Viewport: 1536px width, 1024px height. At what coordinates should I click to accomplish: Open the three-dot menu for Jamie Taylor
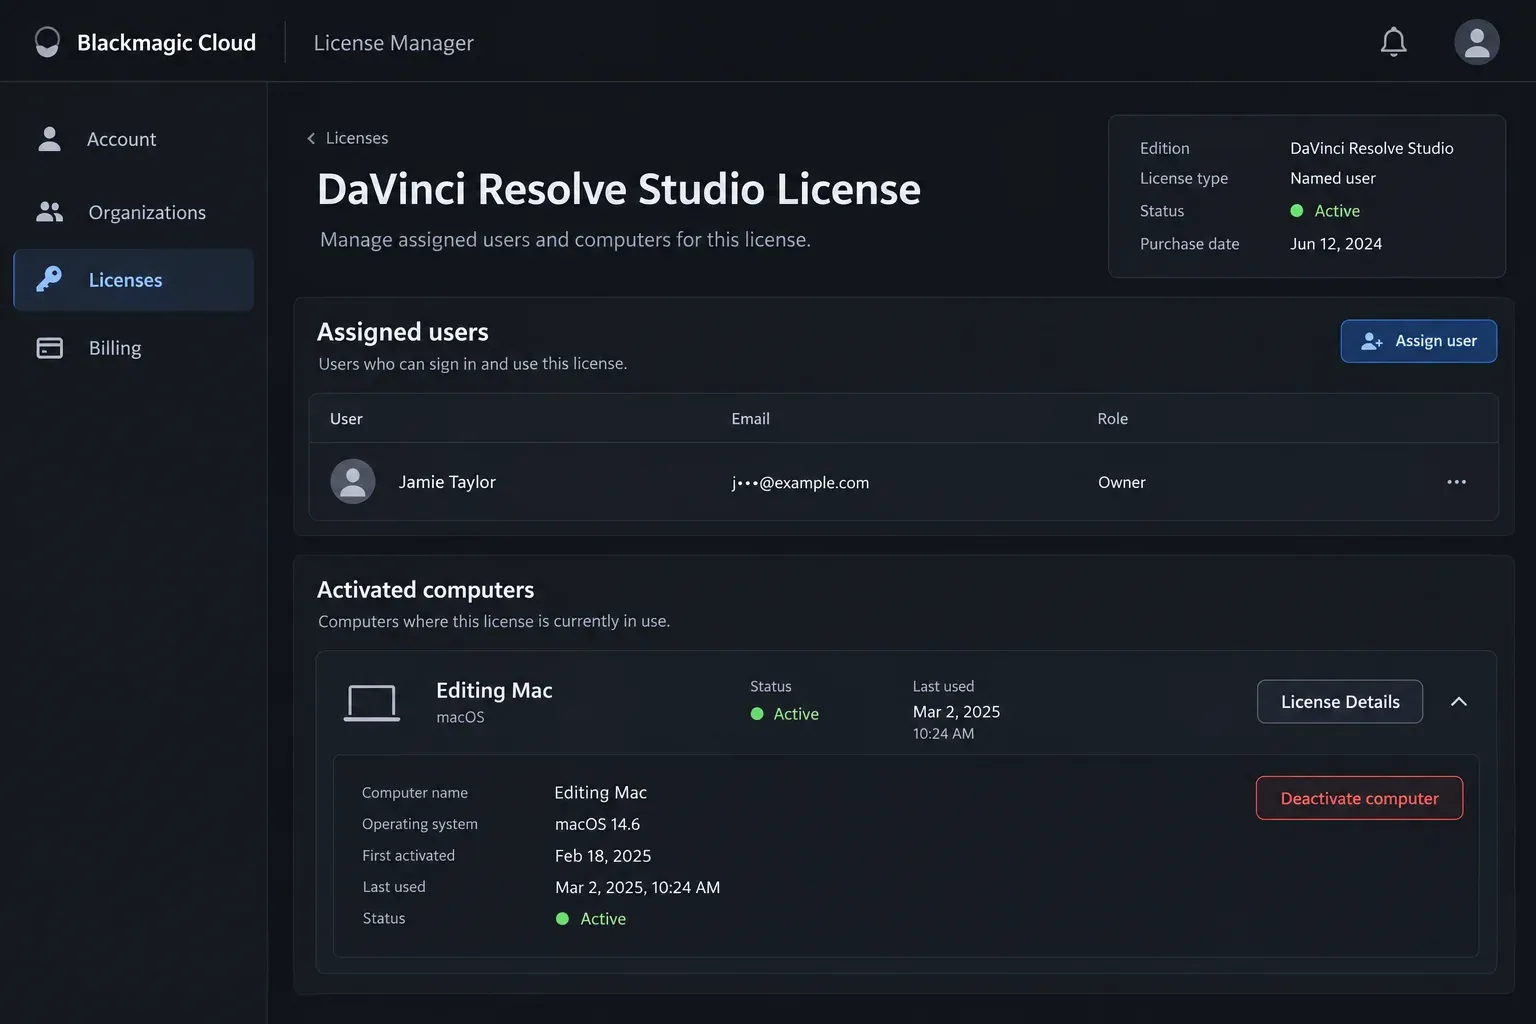[x=1456, y=482]
